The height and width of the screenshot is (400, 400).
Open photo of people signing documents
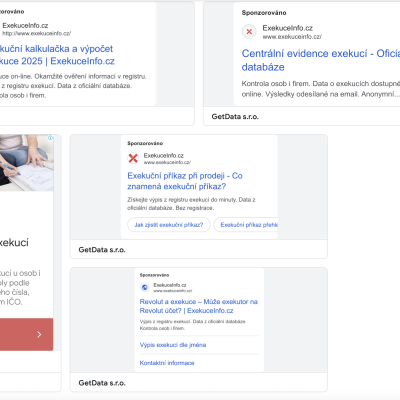(x=26, y=163)
